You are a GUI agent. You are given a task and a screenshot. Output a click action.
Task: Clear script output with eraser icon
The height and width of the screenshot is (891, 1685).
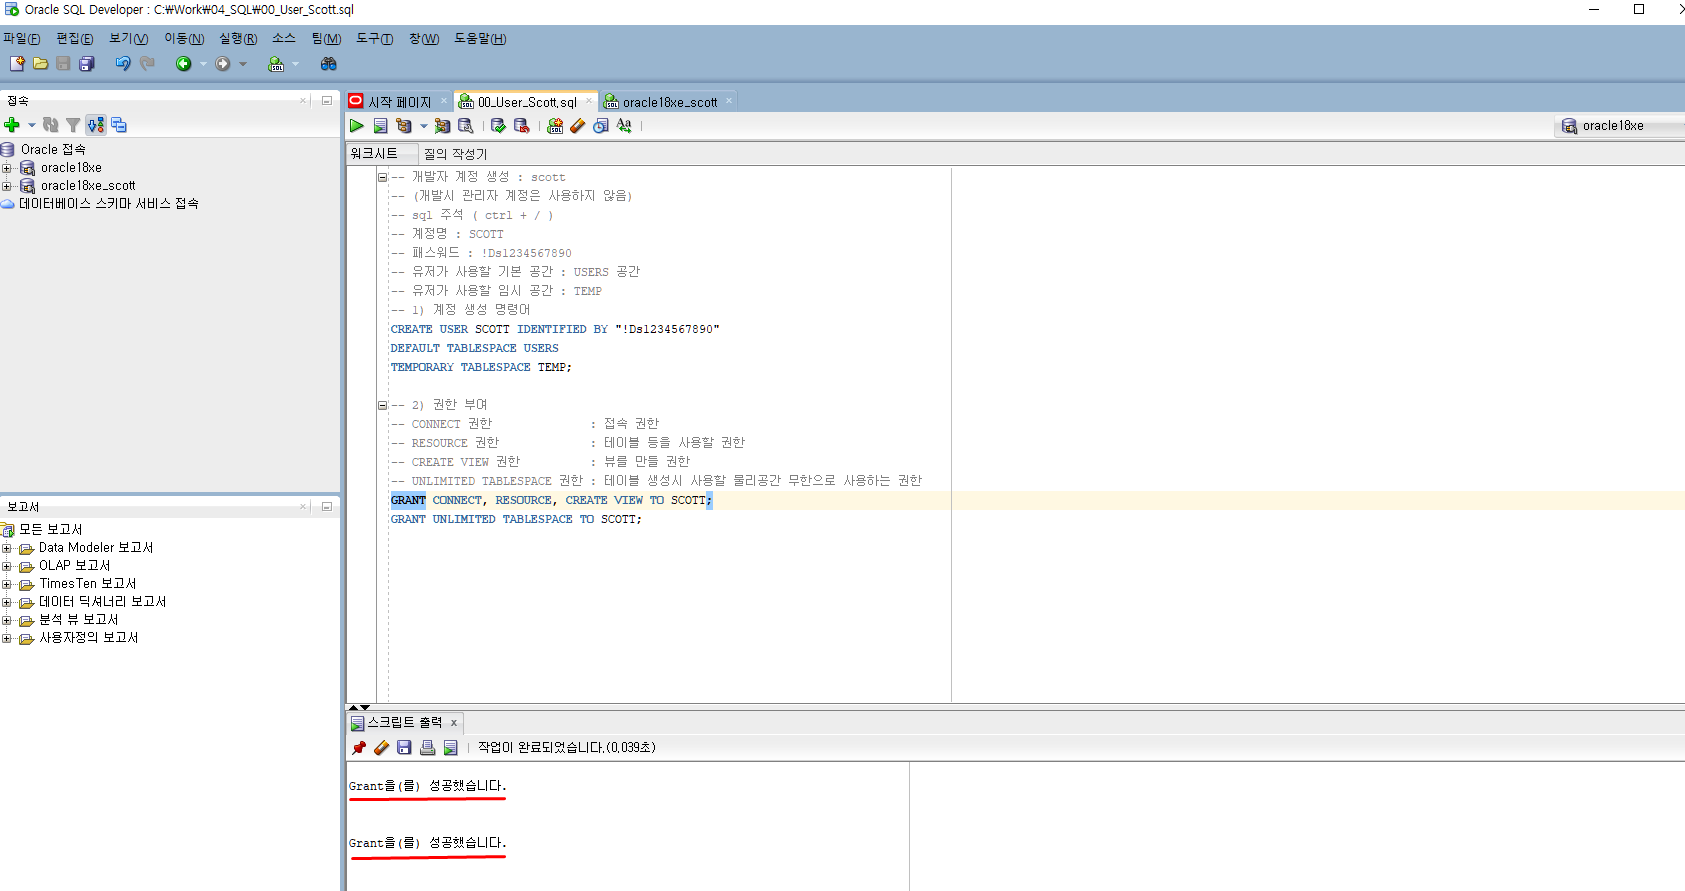click(381, 748)
